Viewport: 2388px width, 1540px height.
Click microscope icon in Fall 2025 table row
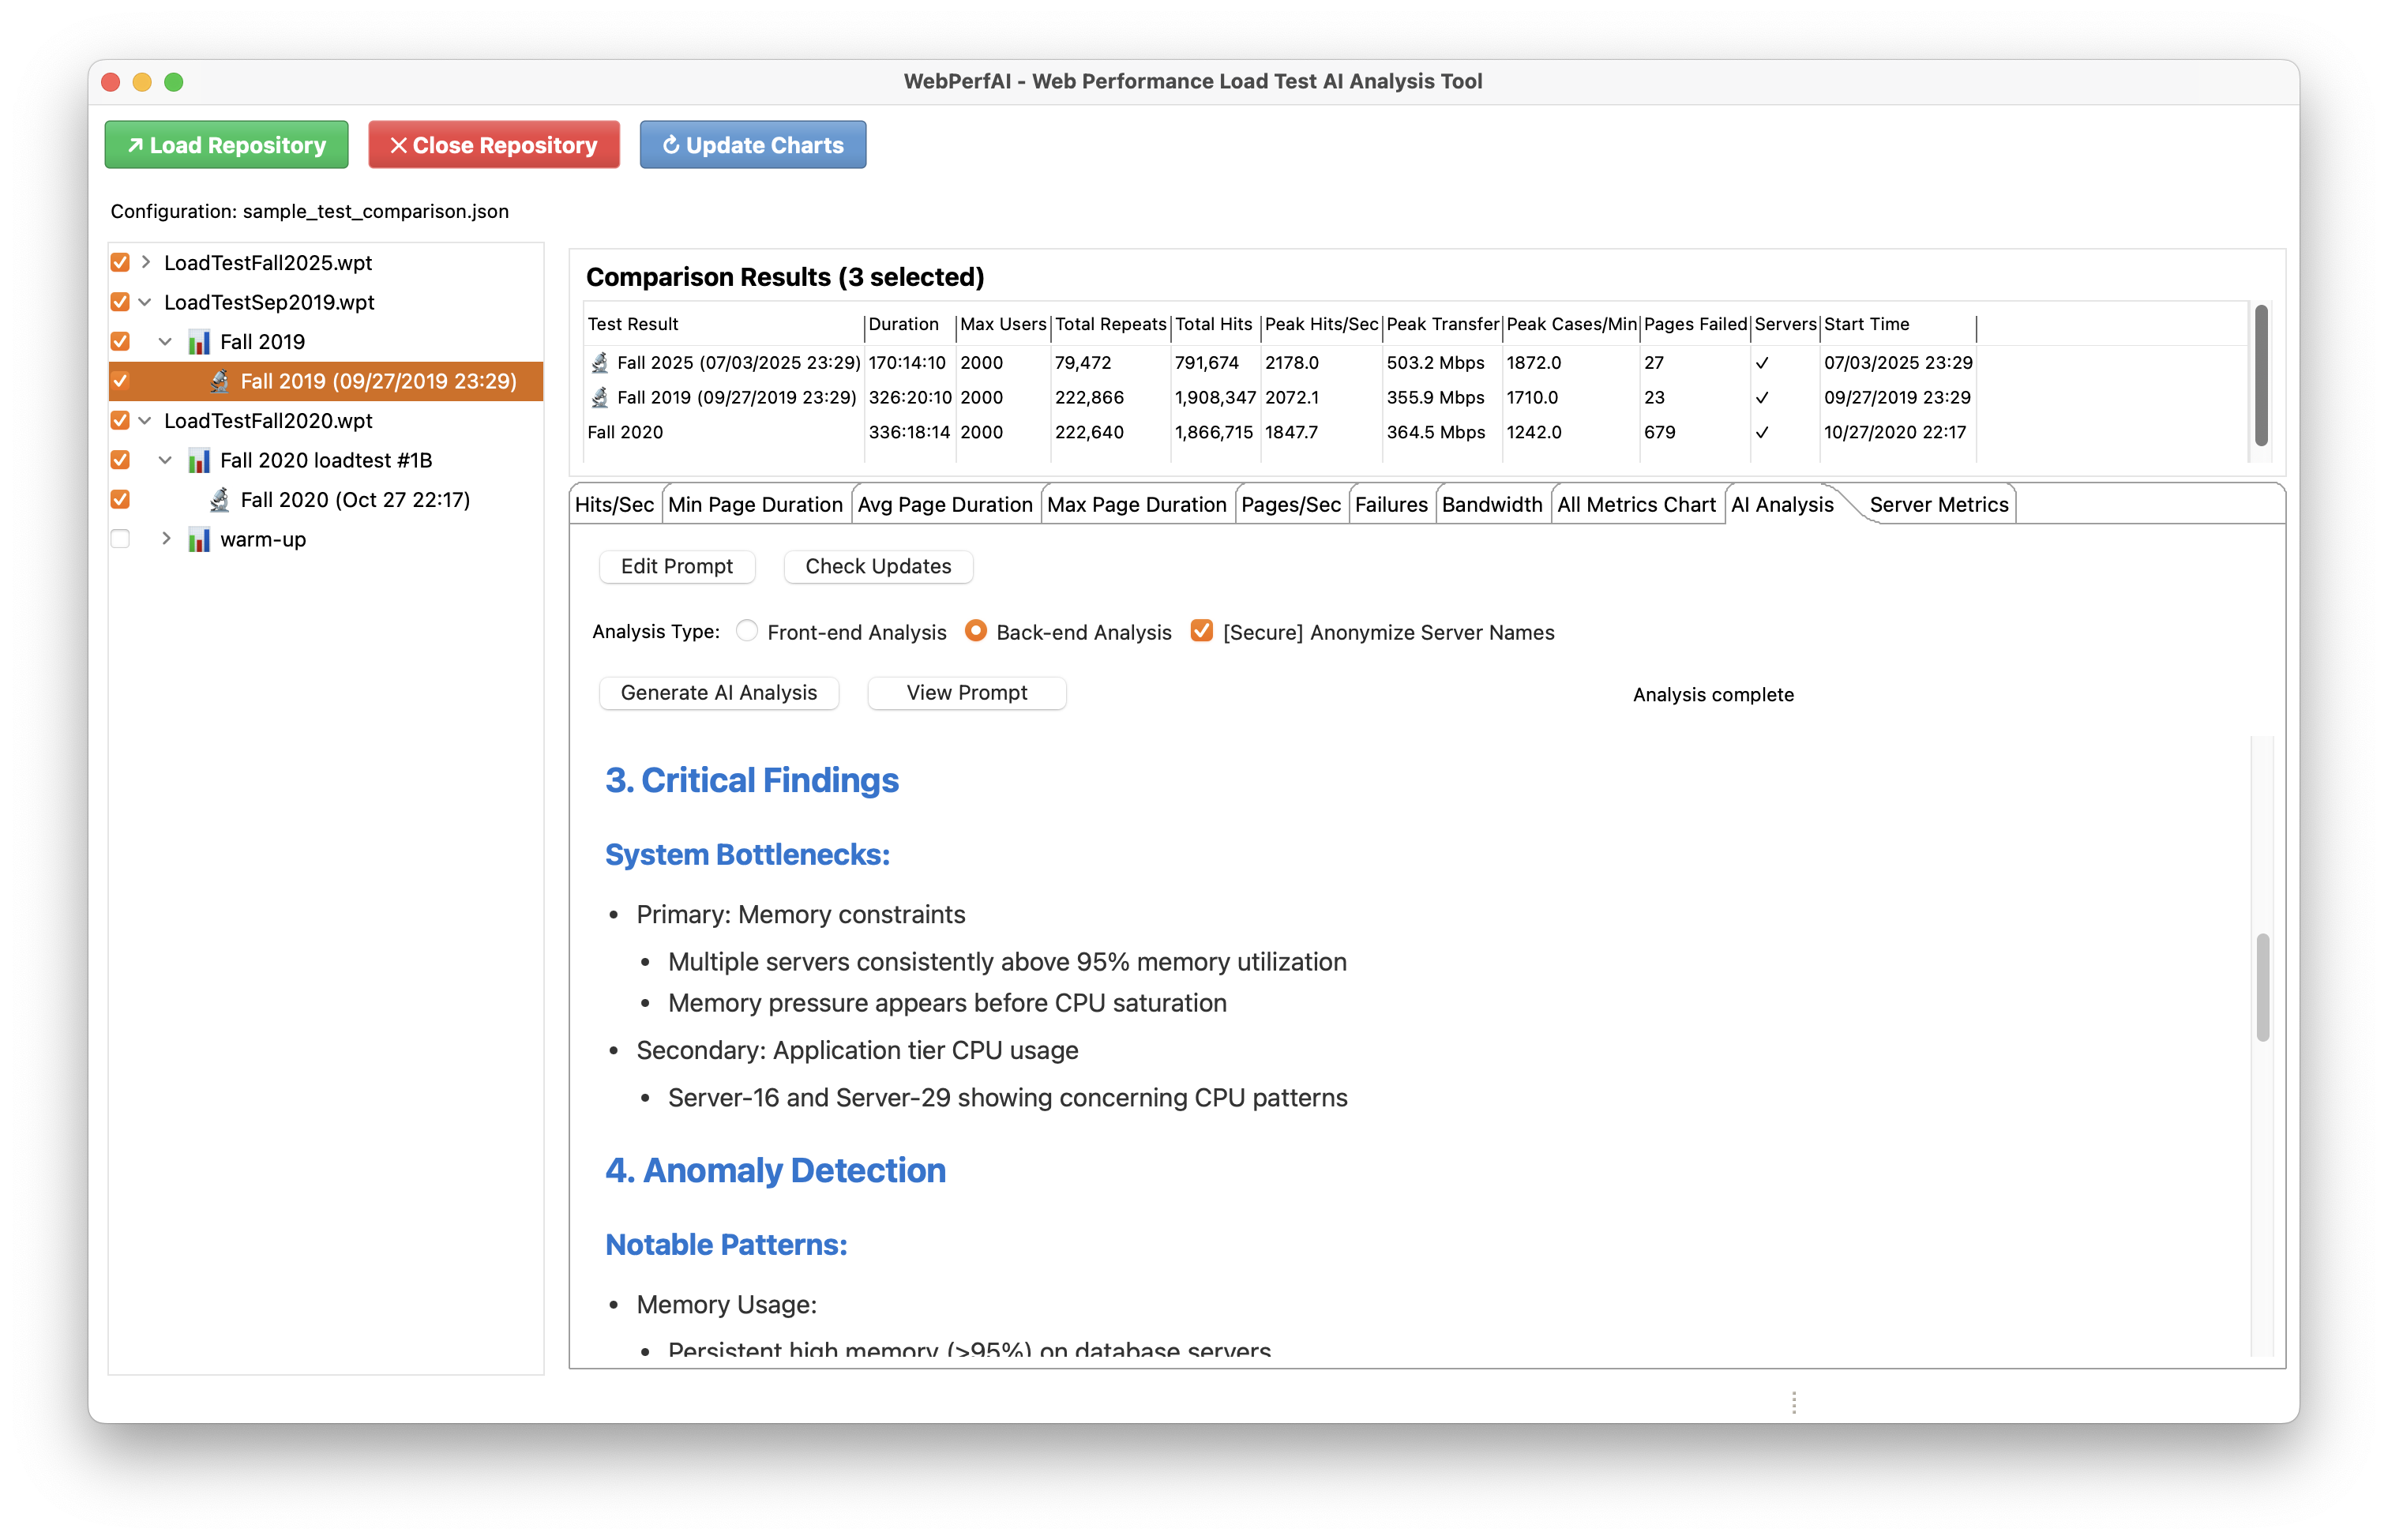coord(600,363)
